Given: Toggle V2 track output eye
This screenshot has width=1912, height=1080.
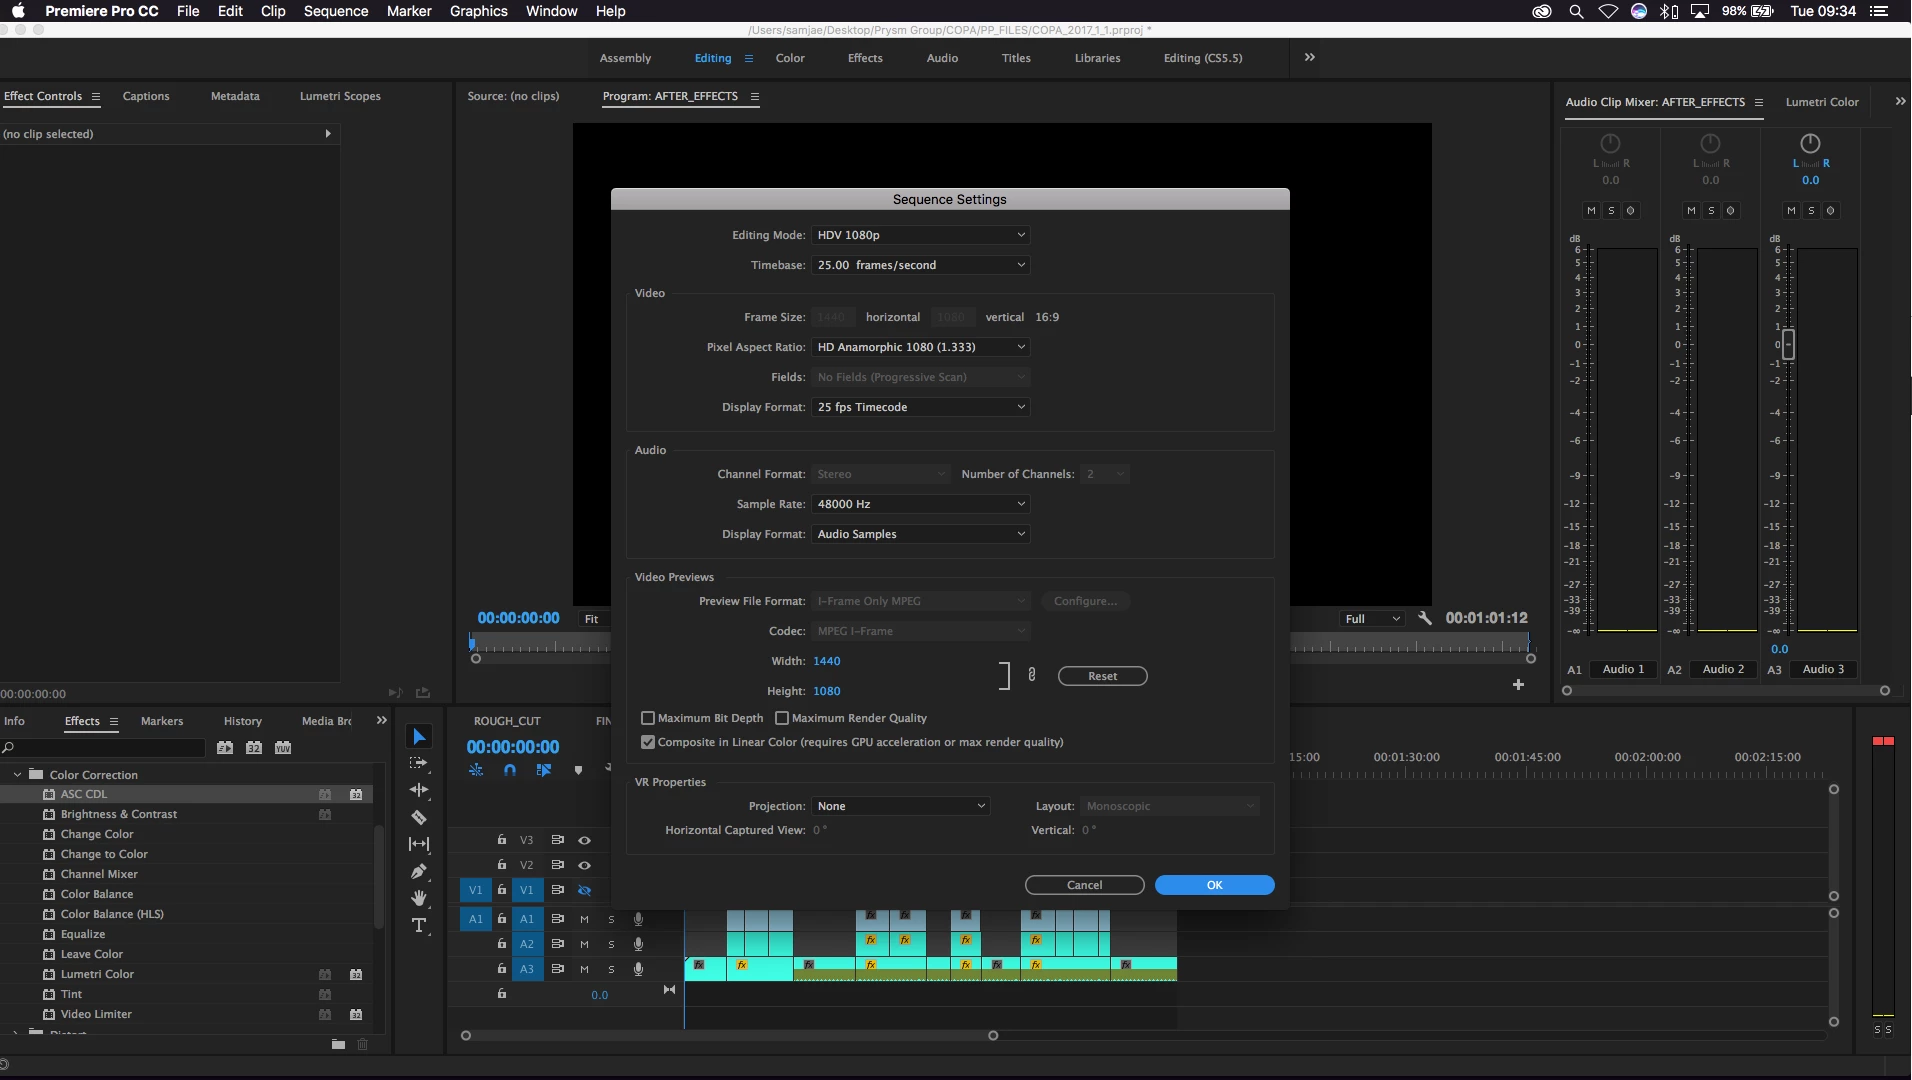Looking at the screenshot, I should pos(585,865).
